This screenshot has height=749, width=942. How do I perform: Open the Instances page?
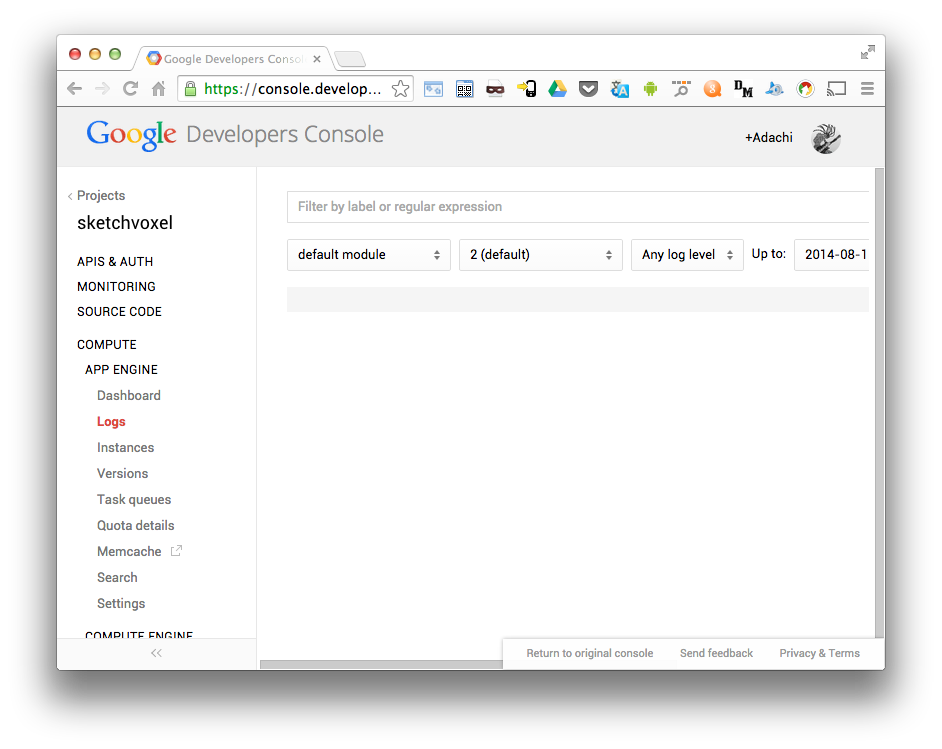point(125,447)
